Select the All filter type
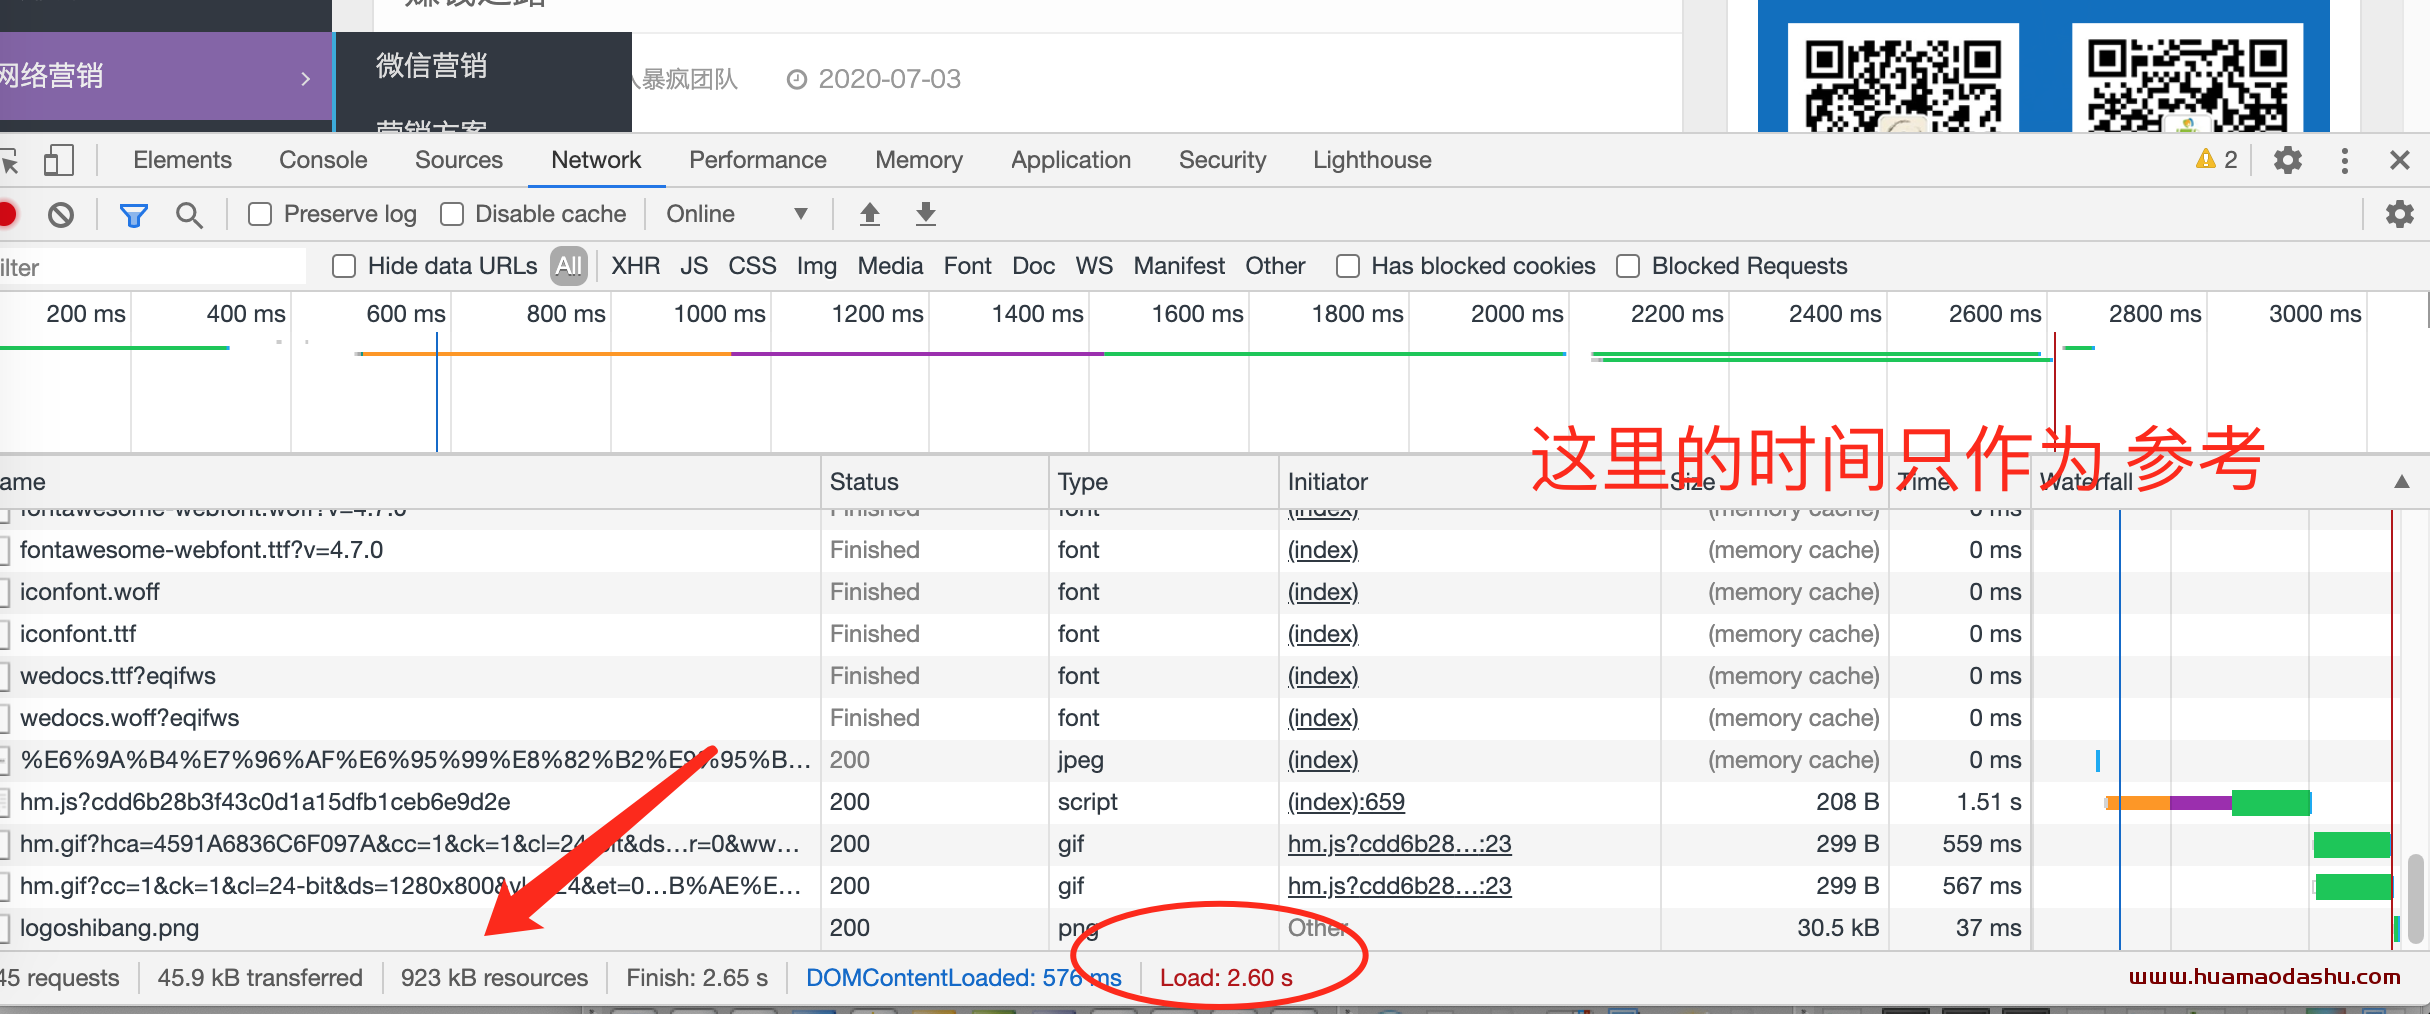 pyautogui.click(x=569, y=266)
